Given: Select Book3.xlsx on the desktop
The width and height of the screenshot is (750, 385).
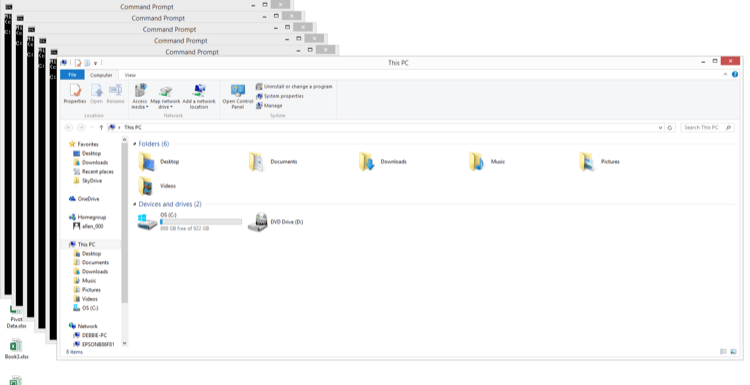Looking at the screenshot, I should coord(17,349).
